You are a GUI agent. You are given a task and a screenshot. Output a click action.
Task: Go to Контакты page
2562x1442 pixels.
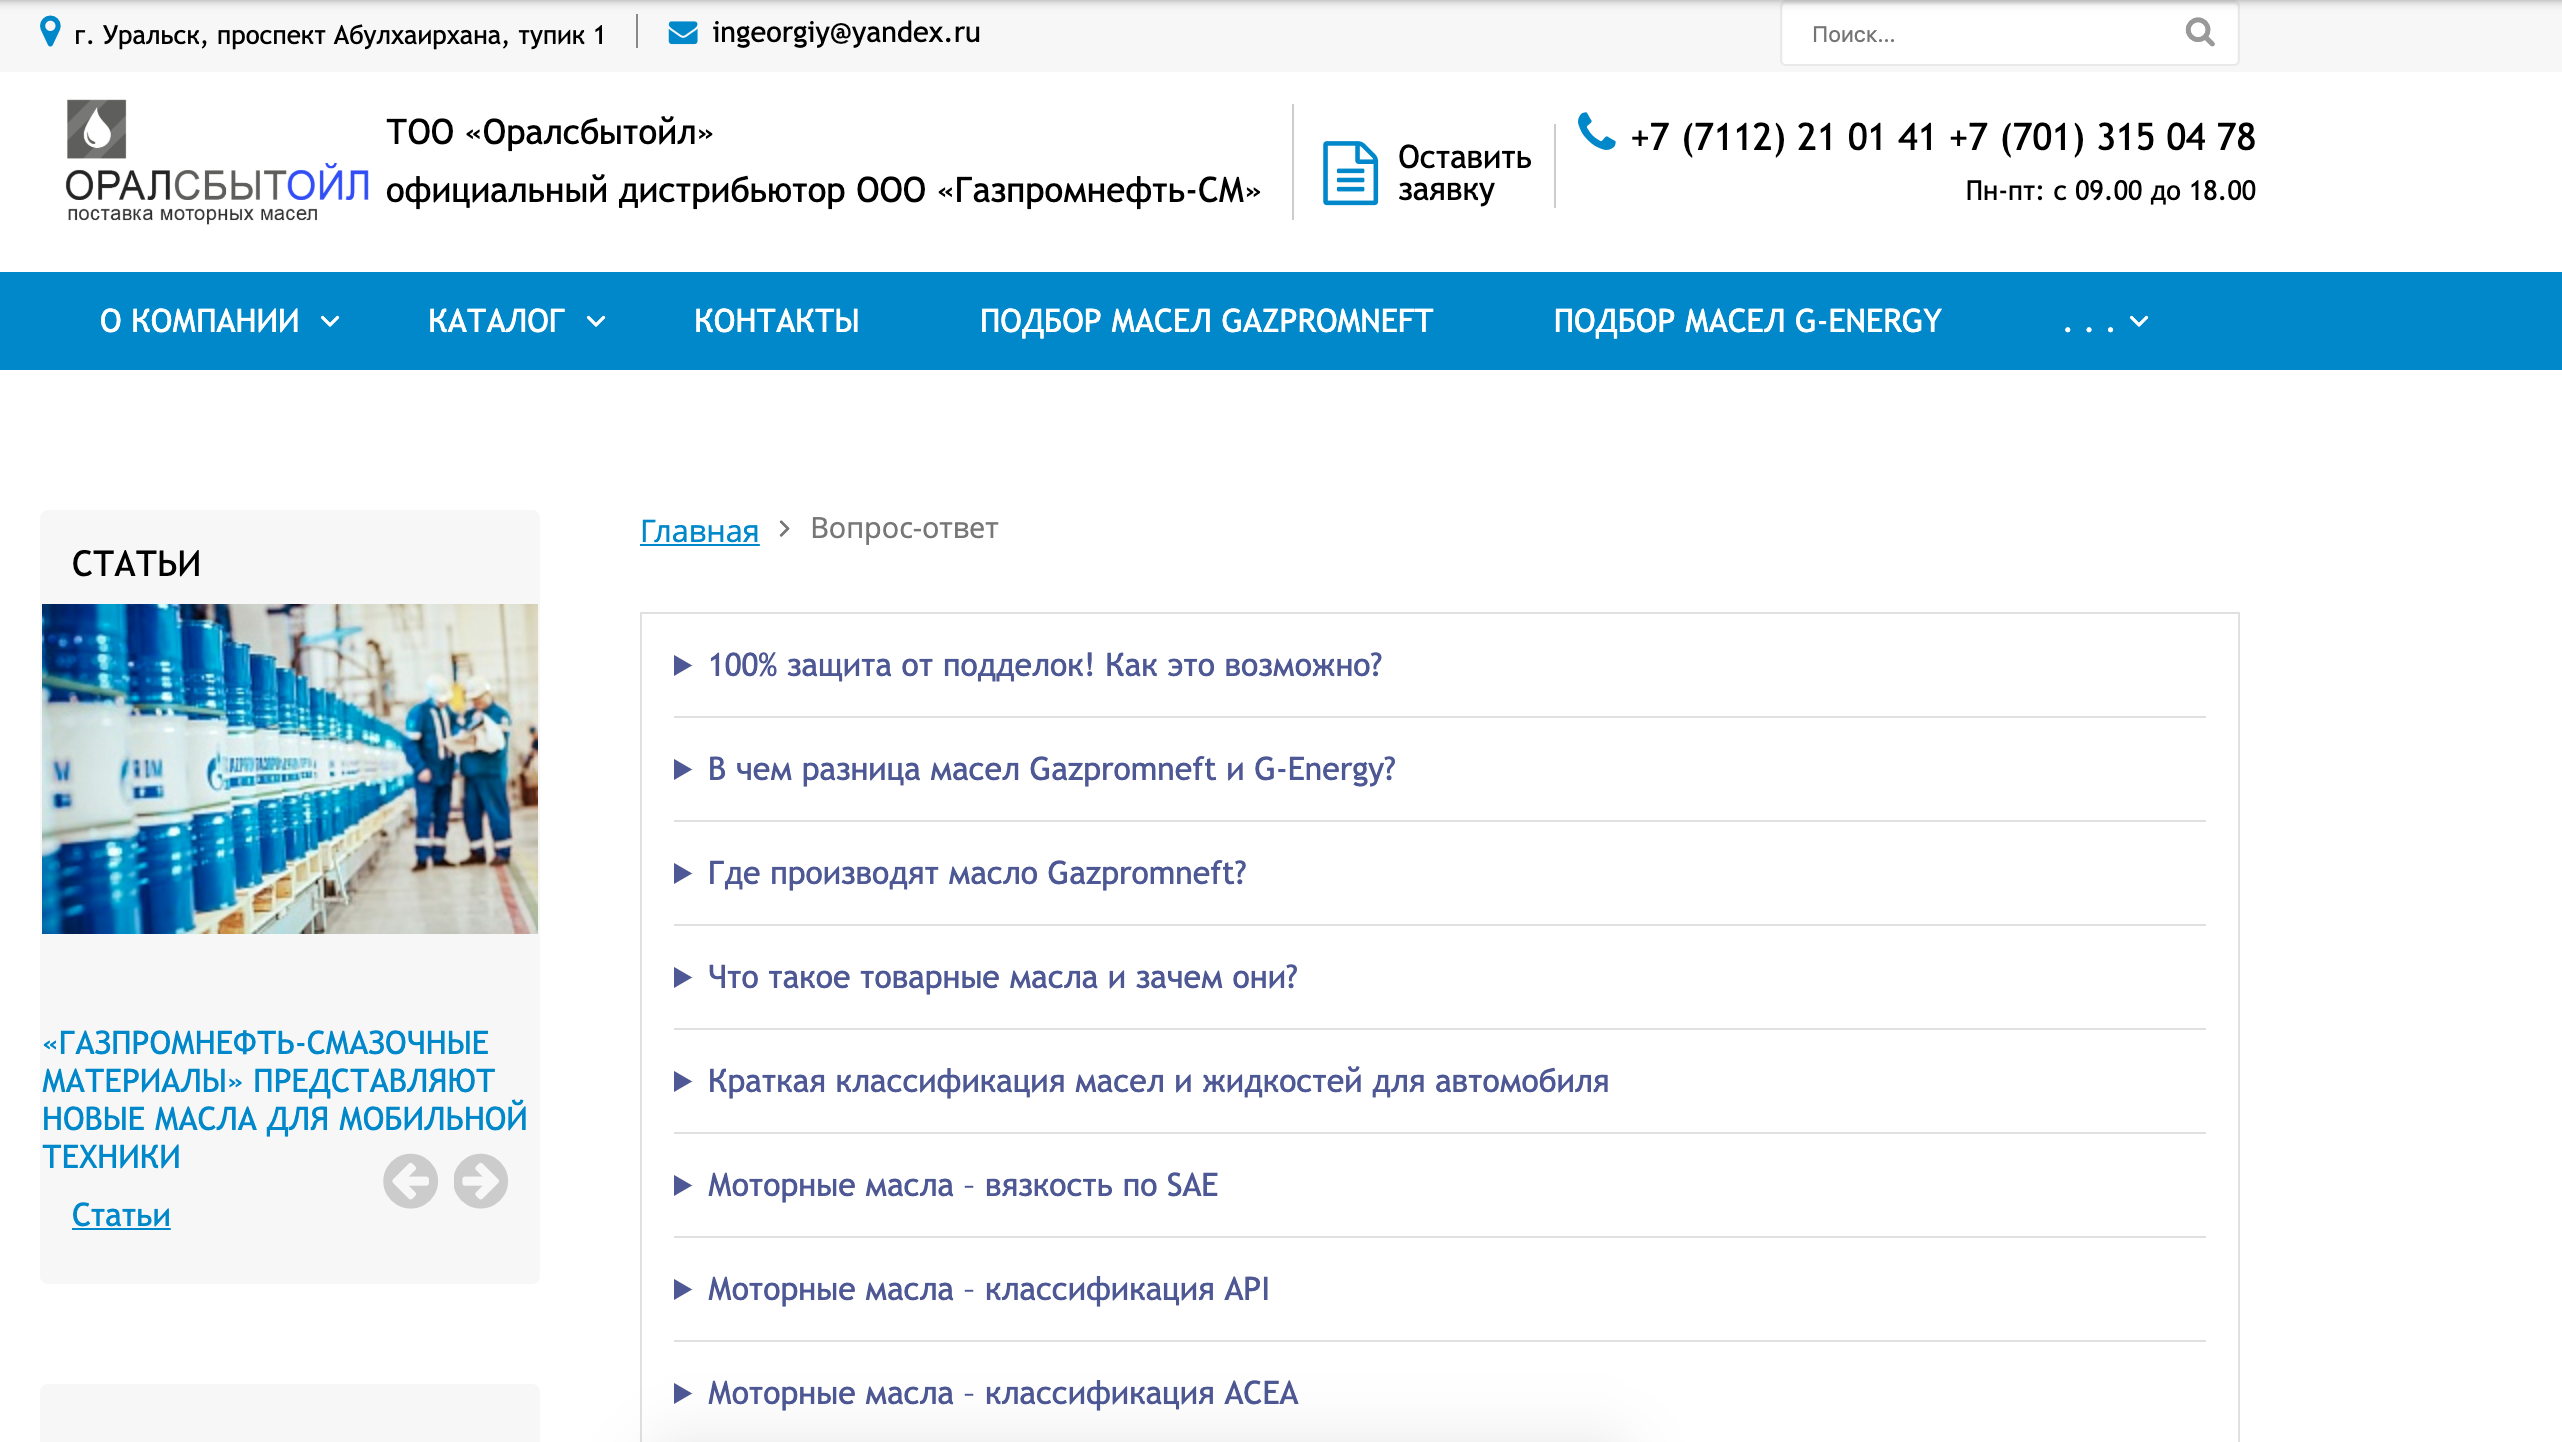(x=776, y=321)
